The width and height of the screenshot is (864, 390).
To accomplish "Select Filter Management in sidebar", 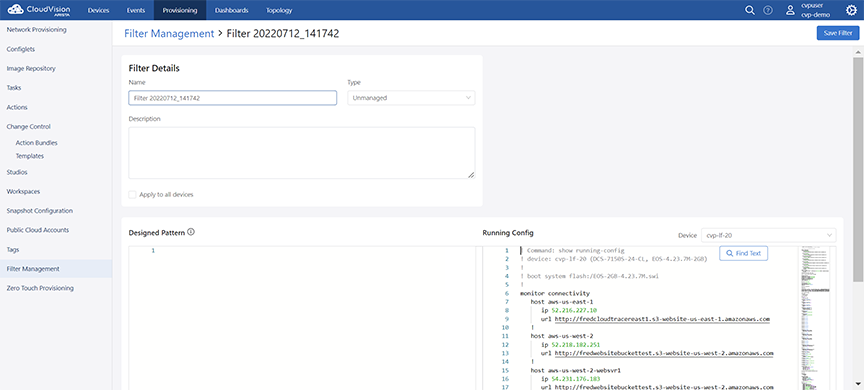I will (x=56, y=269).
